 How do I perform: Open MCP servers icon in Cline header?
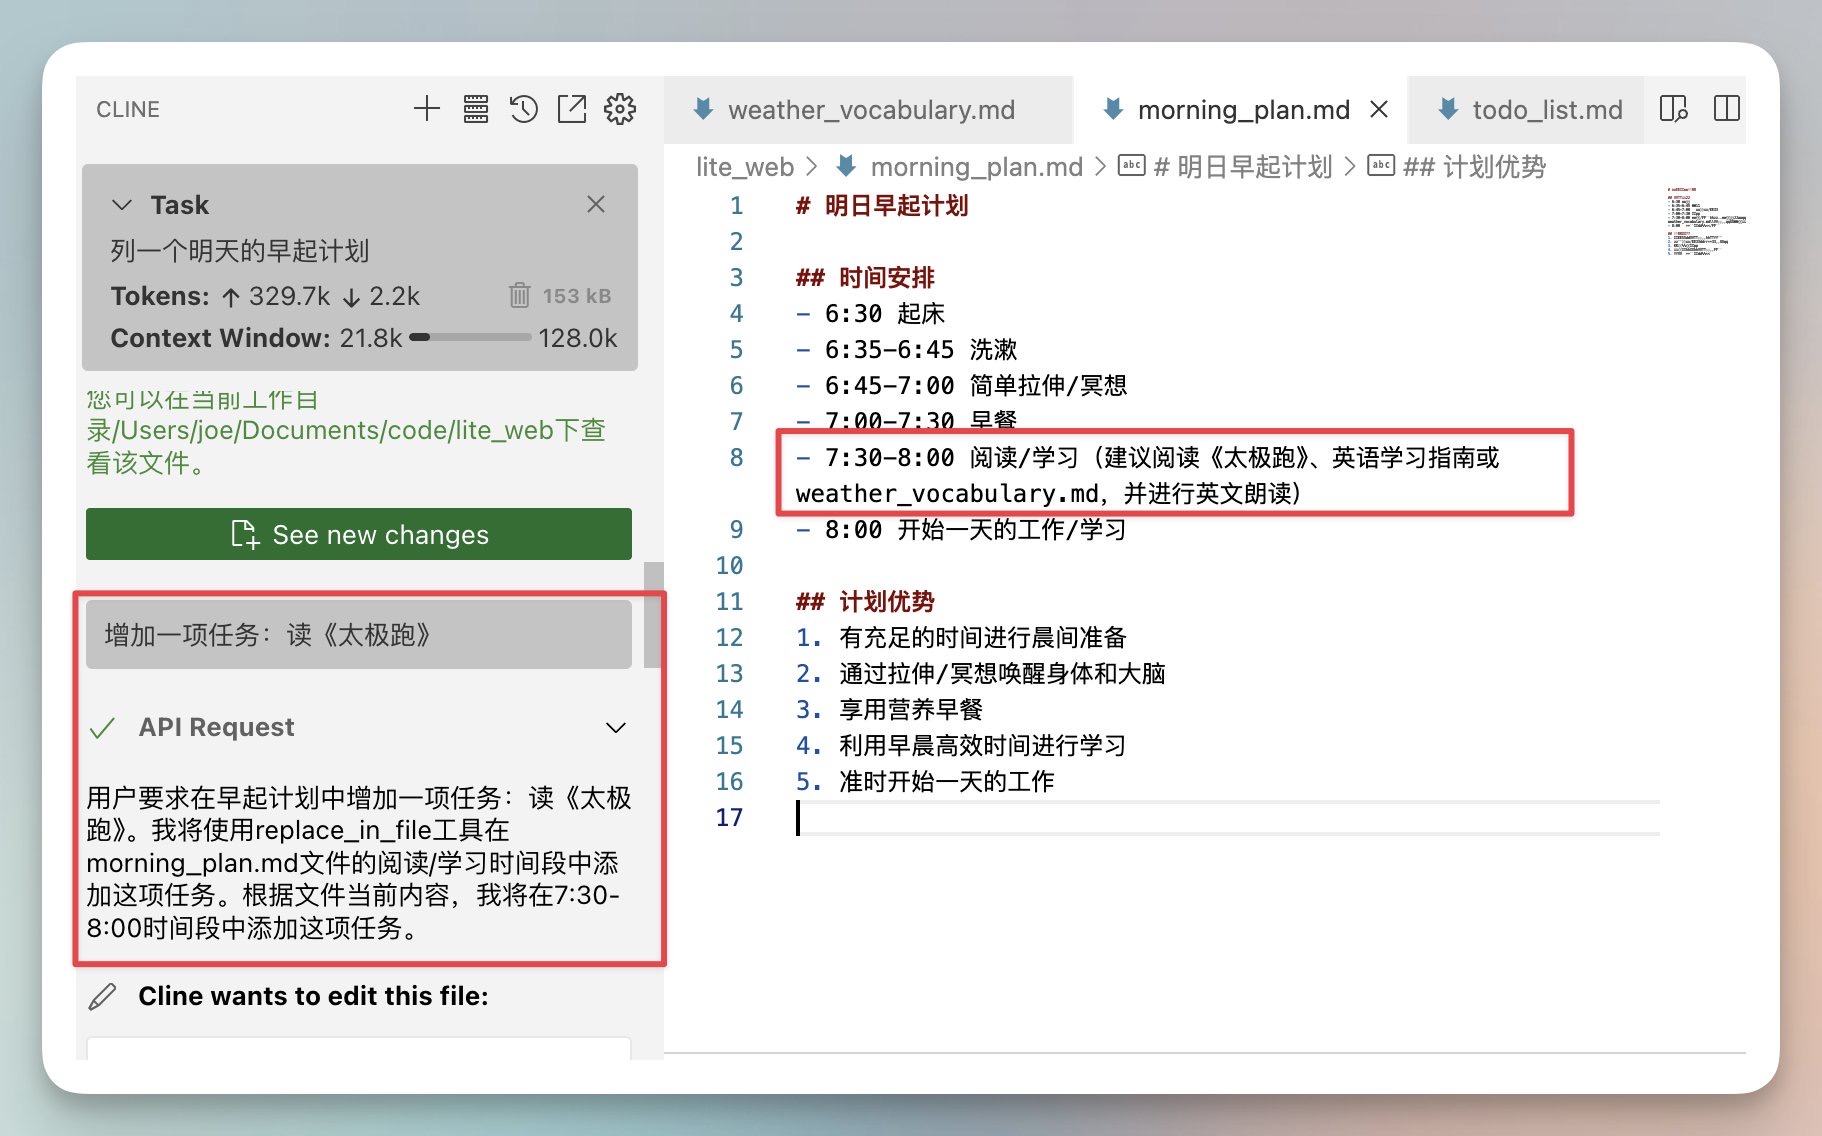click(476, 109)
